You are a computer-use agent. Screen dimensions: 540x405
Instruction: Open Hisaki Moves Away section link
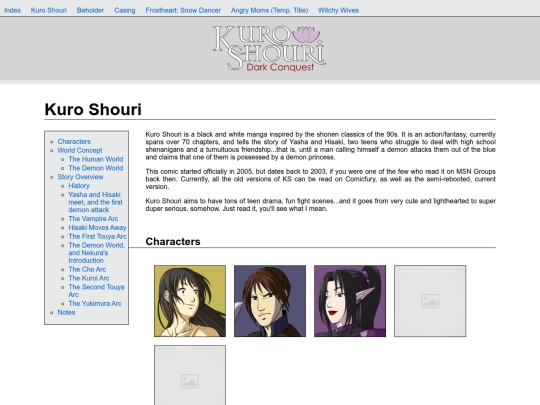point(97,228)
